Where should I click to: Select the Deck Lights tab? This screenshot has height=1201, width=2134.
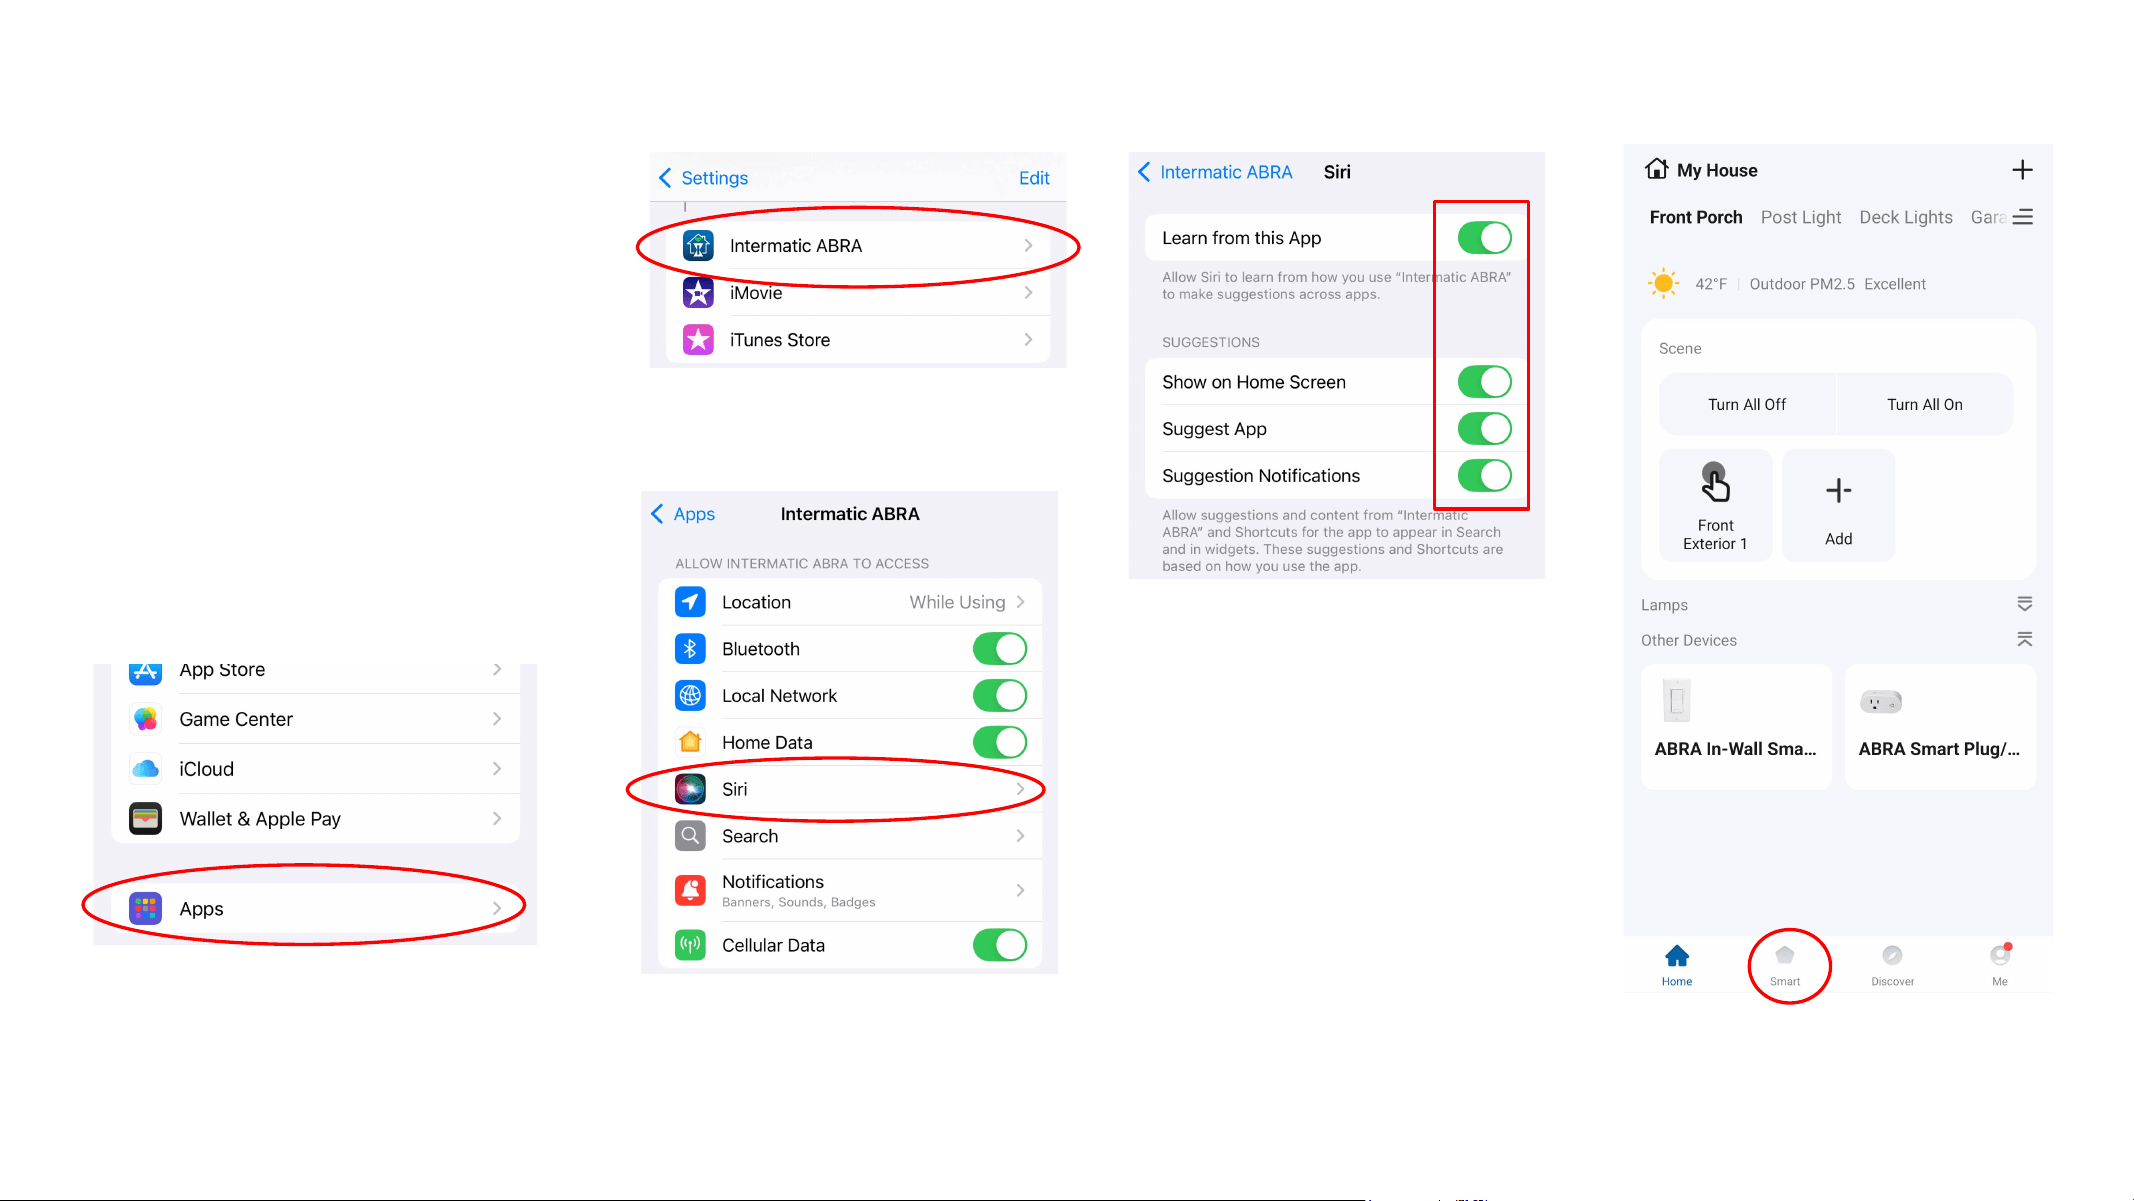click(x=1905, y=217)
